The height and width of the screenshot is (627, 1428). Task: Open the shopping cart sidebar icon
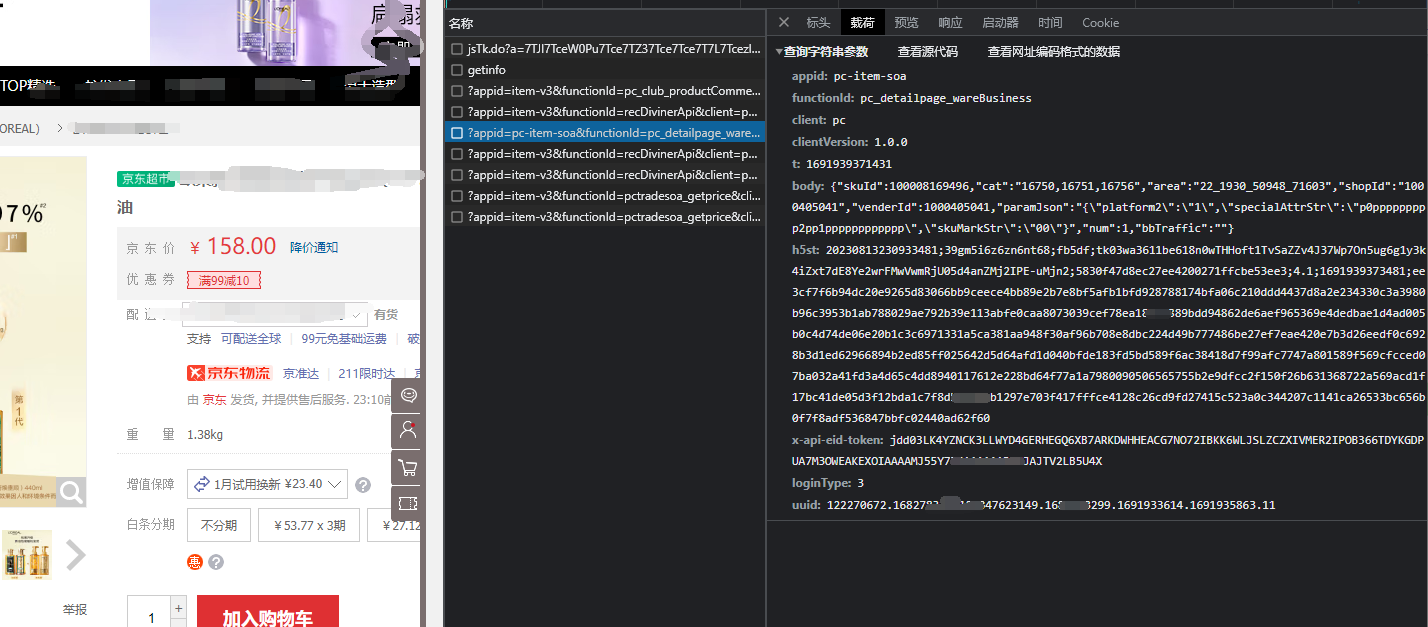click(x=407, y=467)
